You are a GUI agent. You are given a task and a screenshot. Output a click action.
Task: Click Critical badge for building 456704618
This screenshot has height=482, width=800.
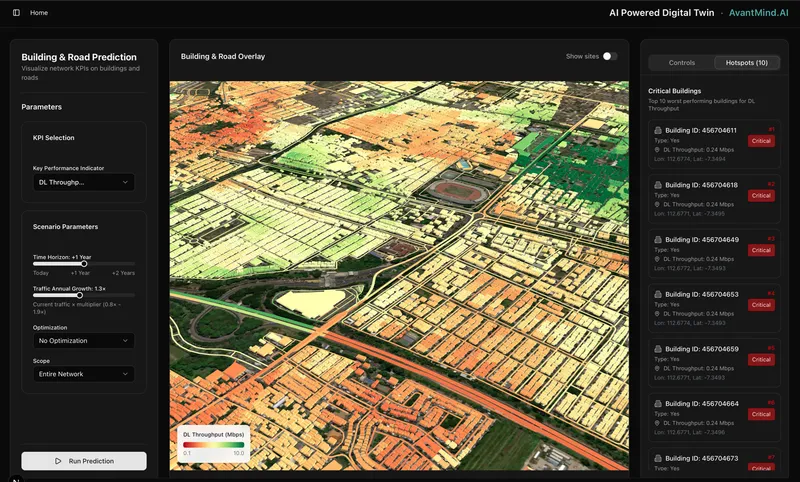tap(761, 195)
